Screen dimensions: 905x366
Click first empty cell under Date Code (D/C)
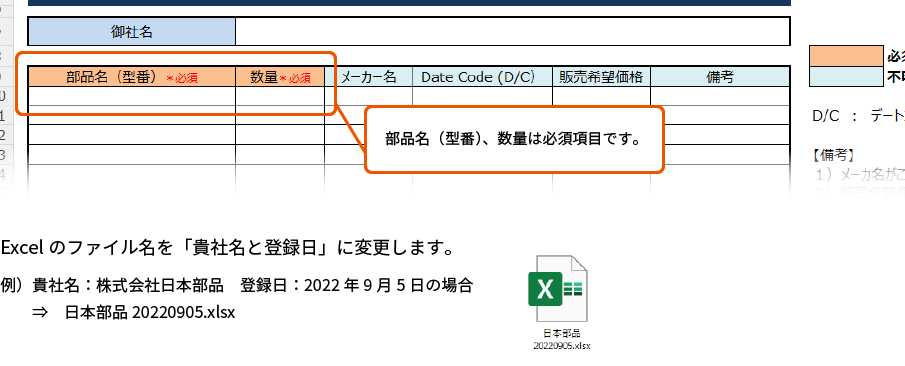[x=483, y=96]
